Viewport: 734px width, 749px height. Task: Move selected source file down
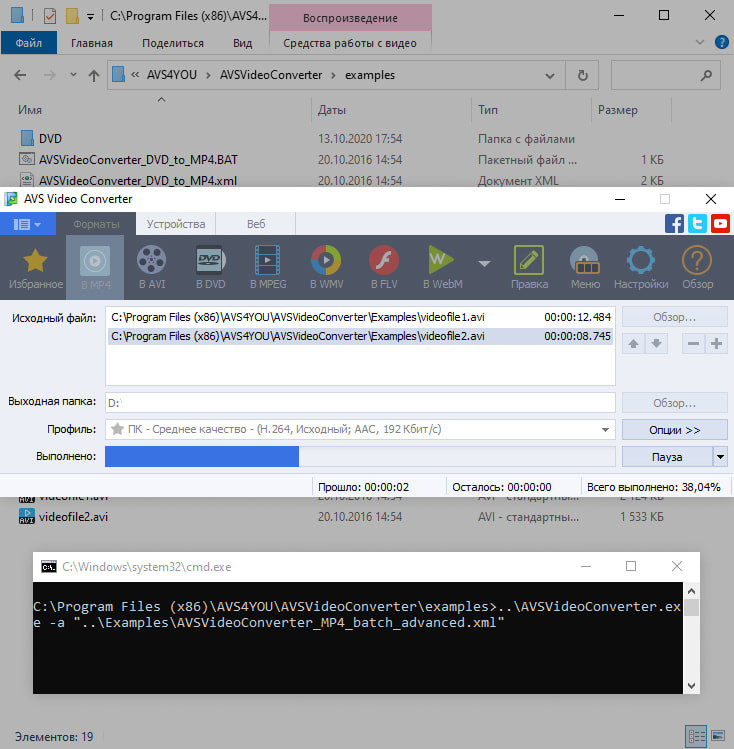click(657, 343)
